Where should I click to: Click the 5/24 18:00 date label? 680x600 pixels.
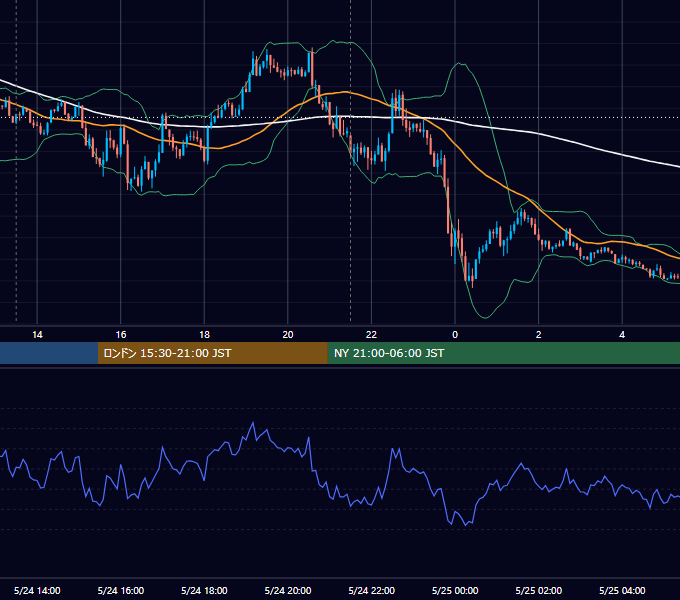pyautogui.click(x=204, y=590)
